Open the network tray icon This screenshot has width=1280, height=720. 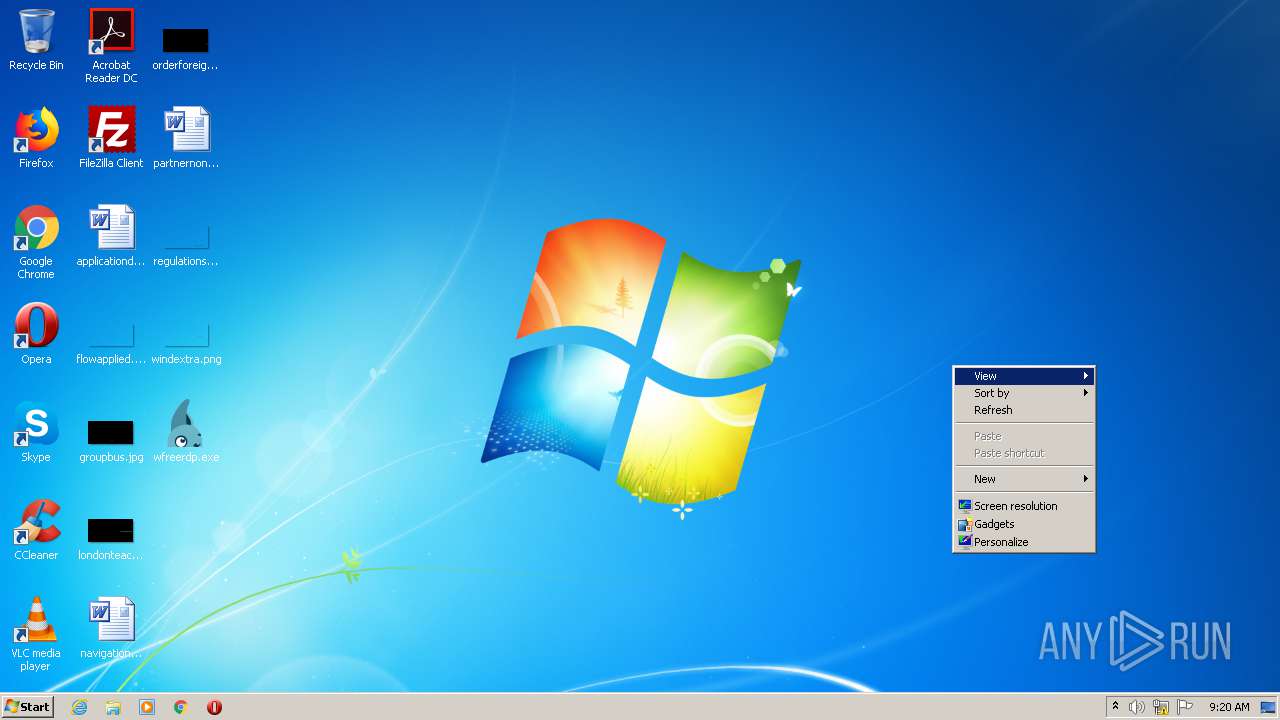pos(1161,707)
